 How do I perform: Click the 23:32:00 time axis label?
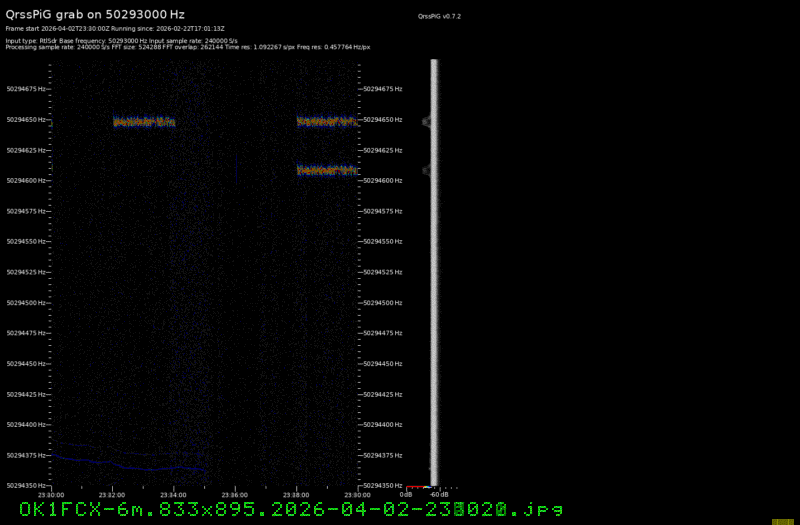coord(112,495)
